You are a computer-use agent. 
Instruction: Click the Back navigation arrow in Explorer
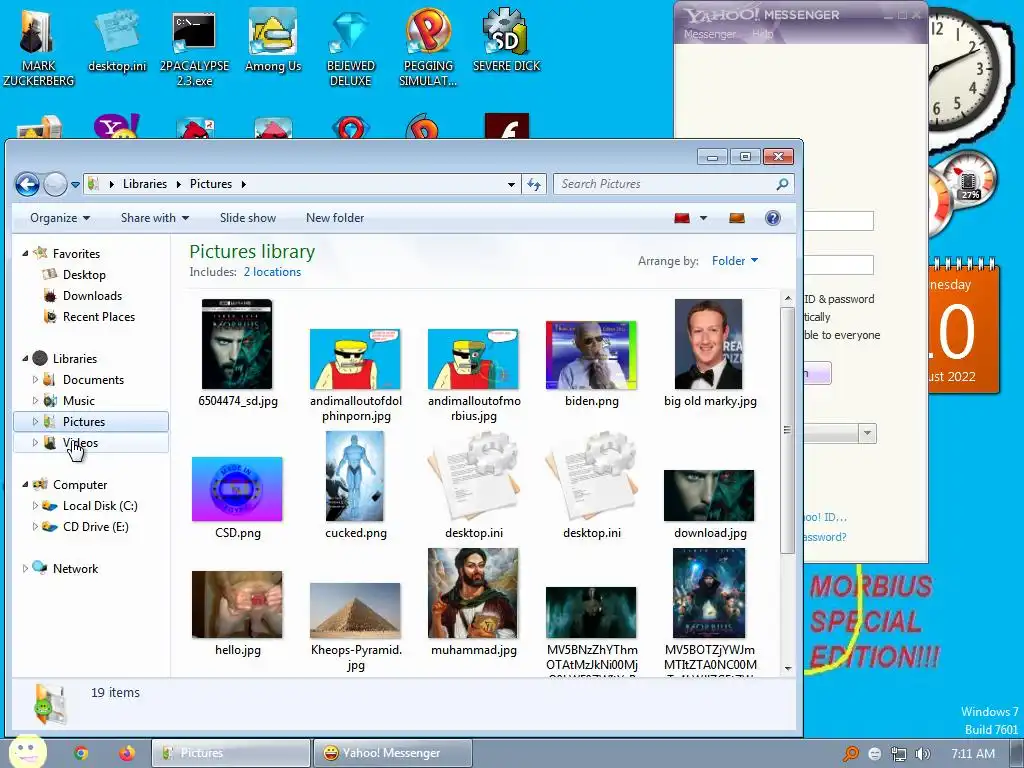click(x=27, y=184)
